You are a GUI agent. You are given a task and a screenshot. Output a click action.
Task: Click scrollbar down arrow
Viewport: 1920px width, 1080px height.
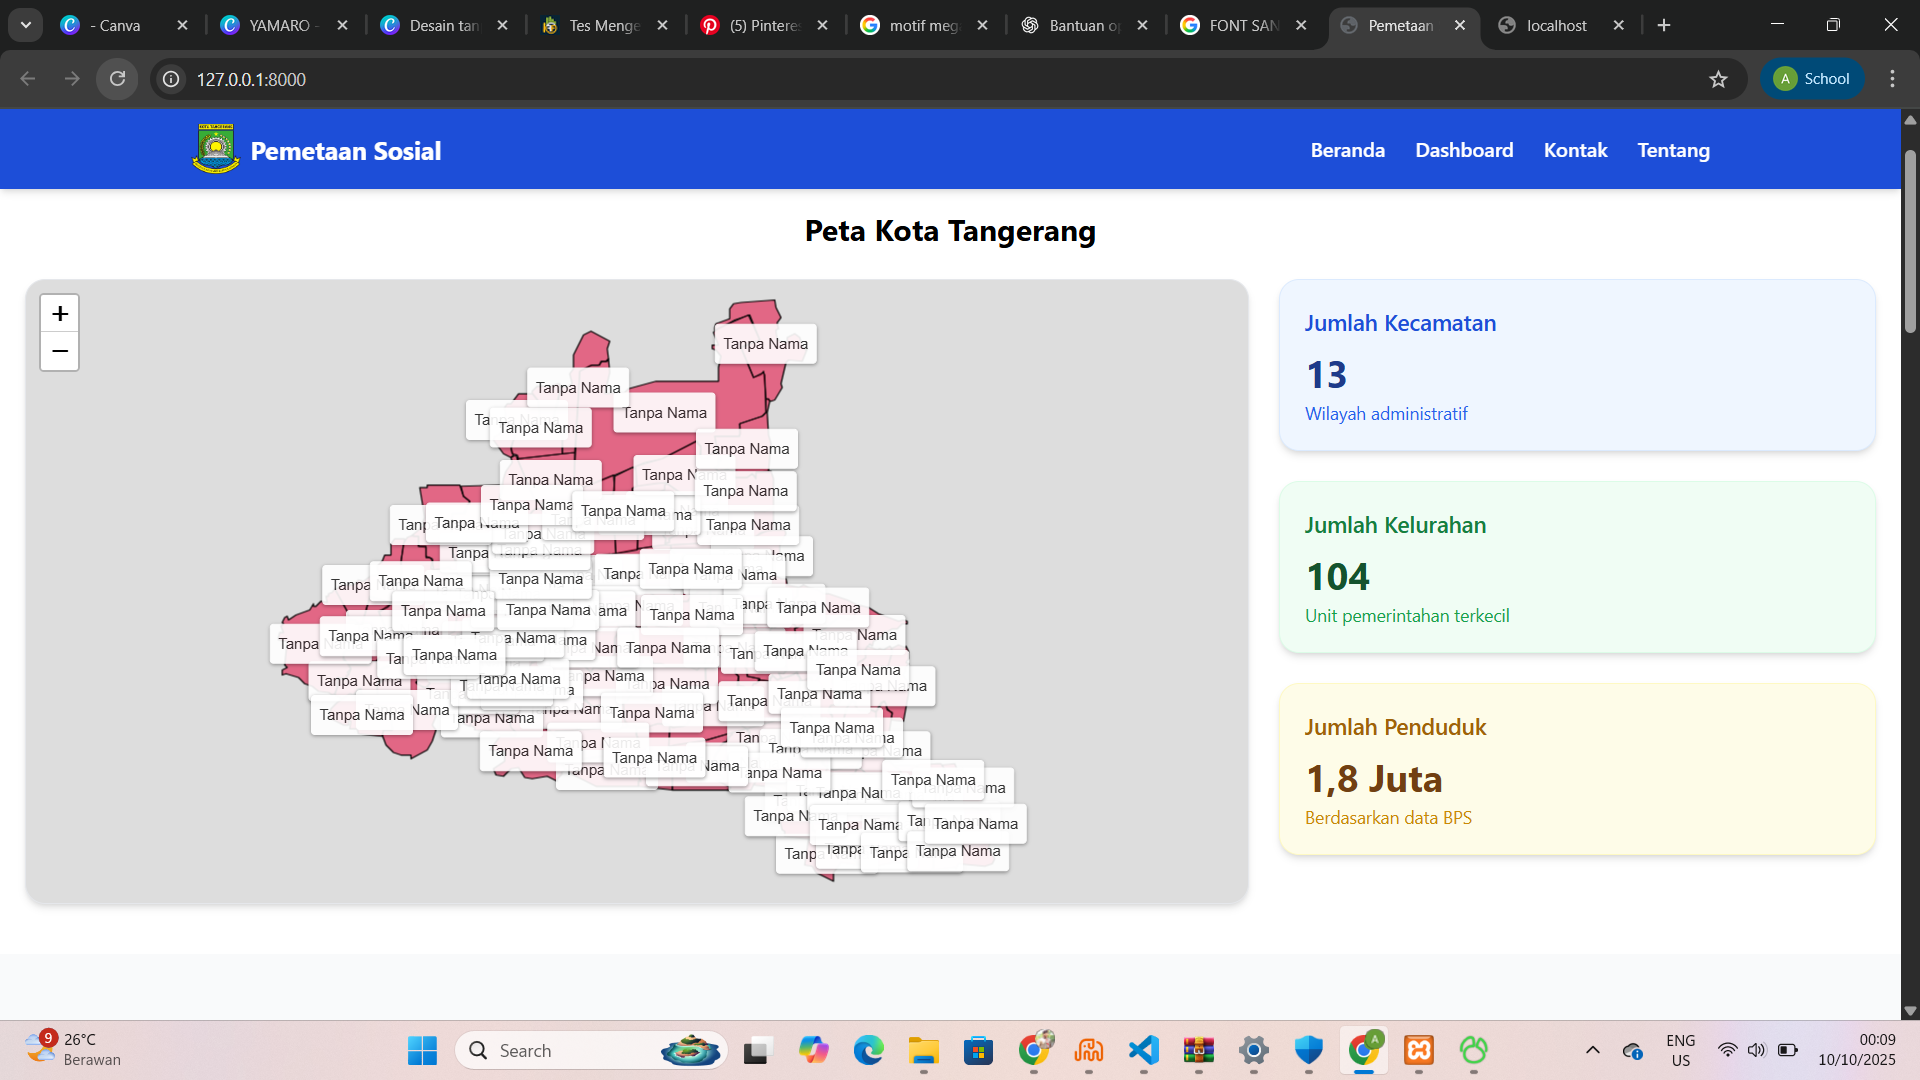pos(1910,1011)
